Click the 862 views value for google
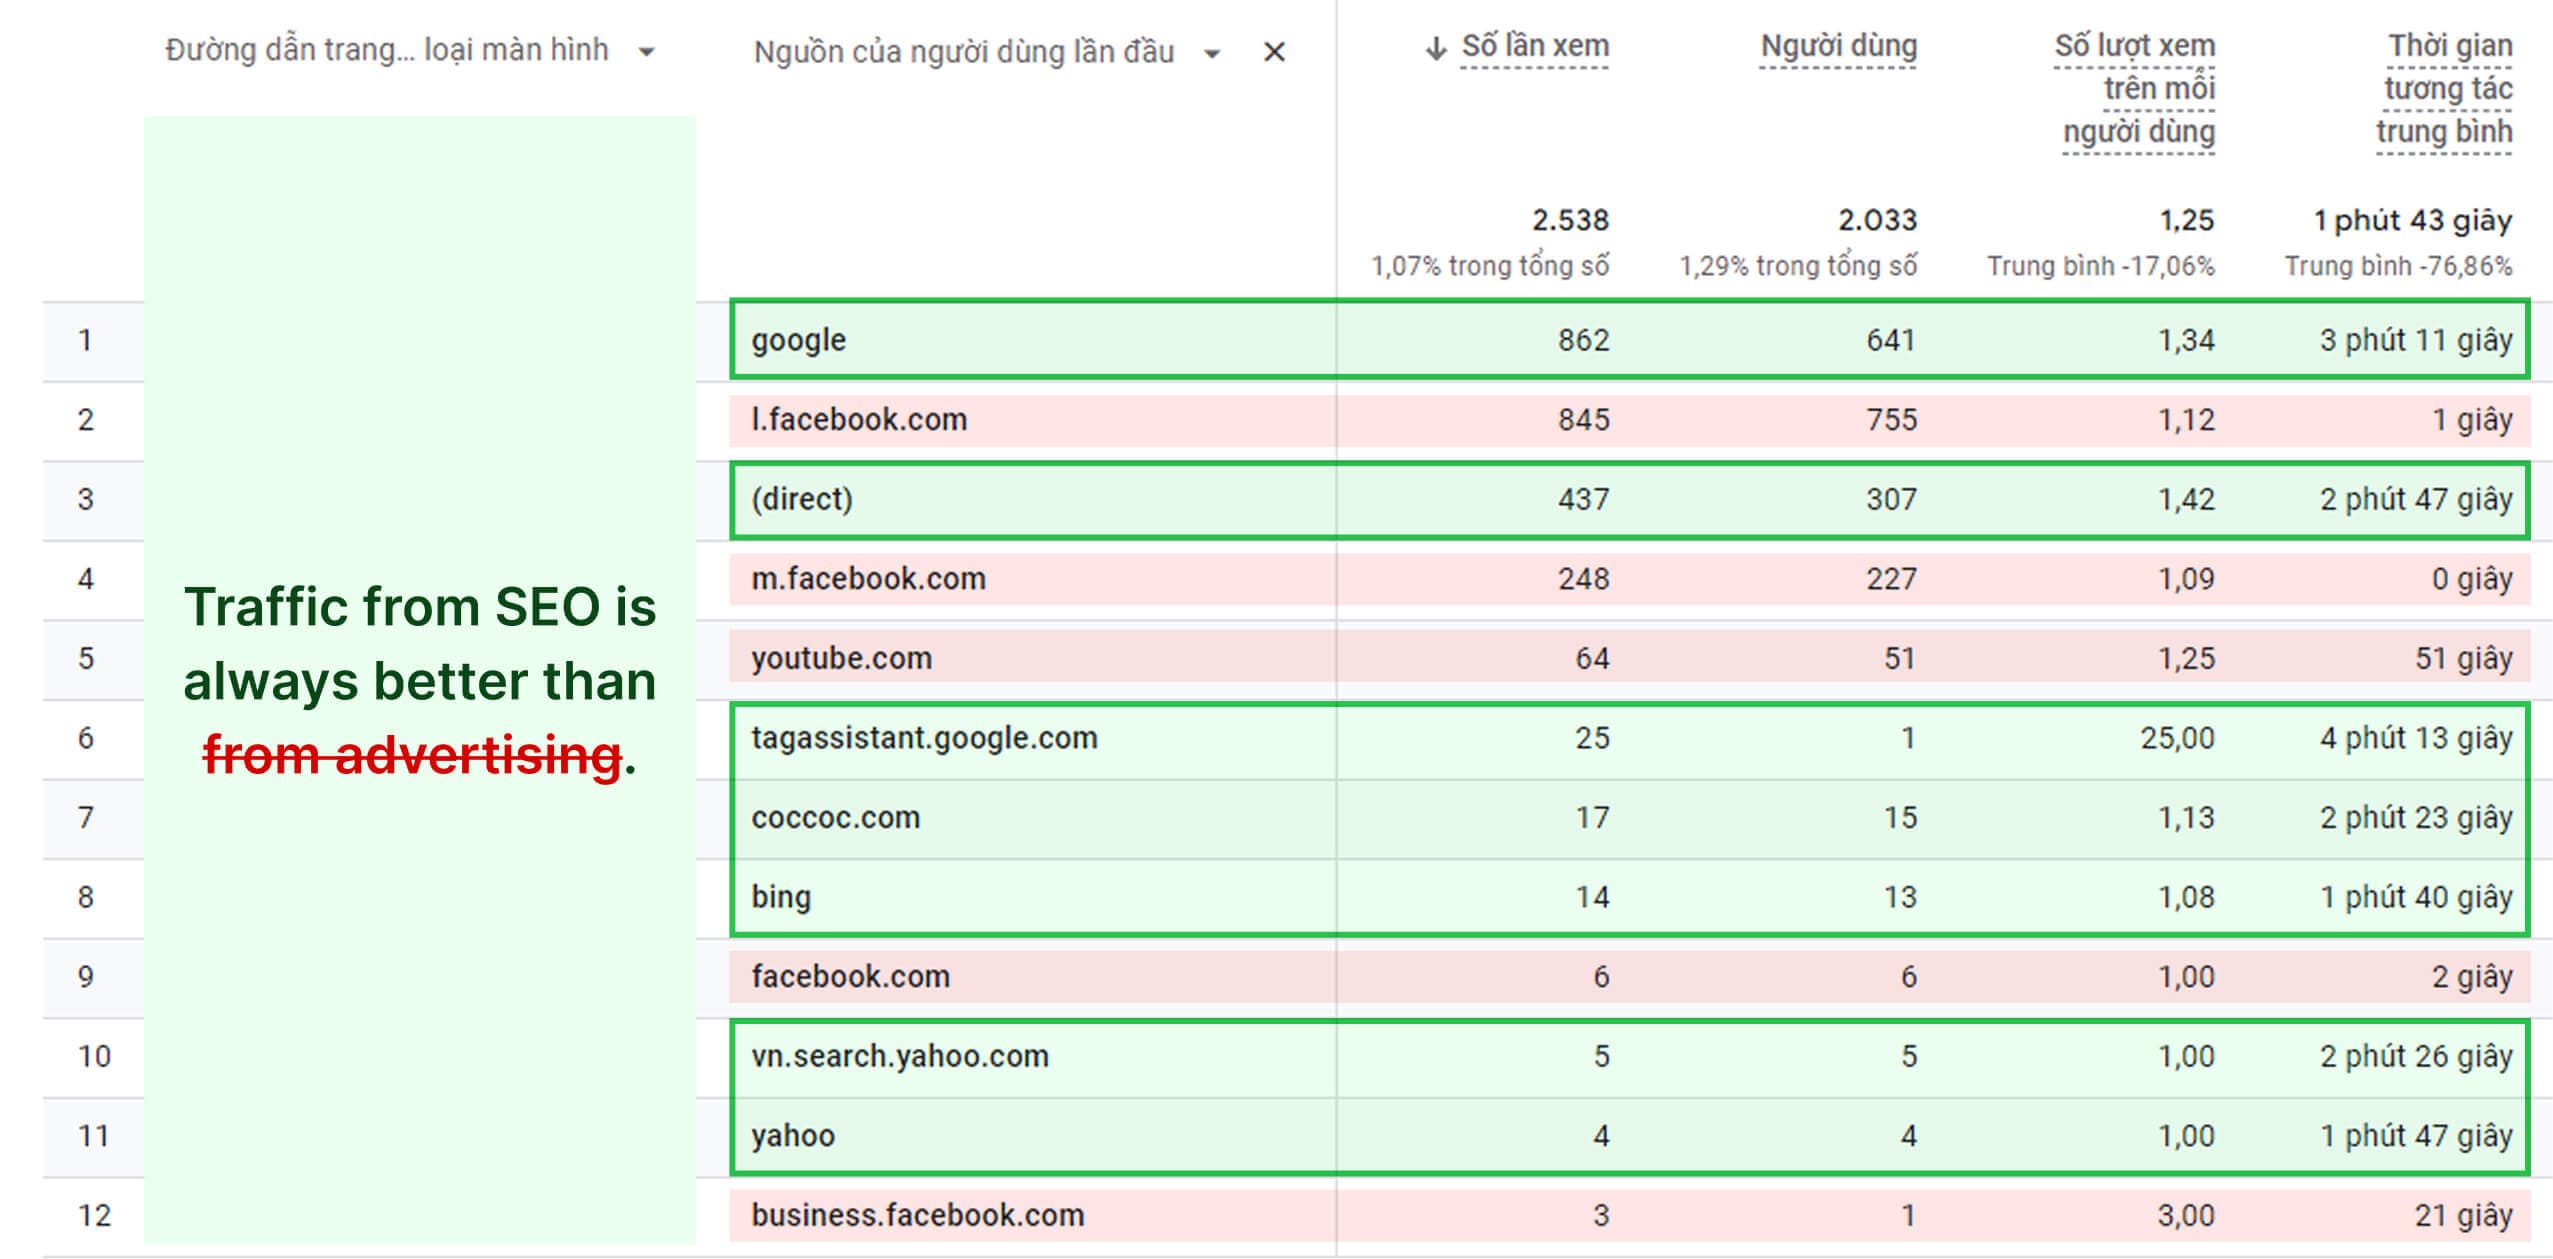This screenshot has height=1259, width=2553. (1583, 340)
